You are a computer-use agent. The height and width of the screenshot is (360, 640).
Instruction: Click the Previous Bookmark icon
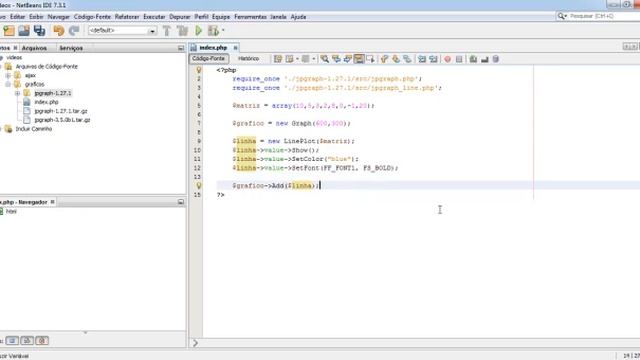click(x=384, y=59)
